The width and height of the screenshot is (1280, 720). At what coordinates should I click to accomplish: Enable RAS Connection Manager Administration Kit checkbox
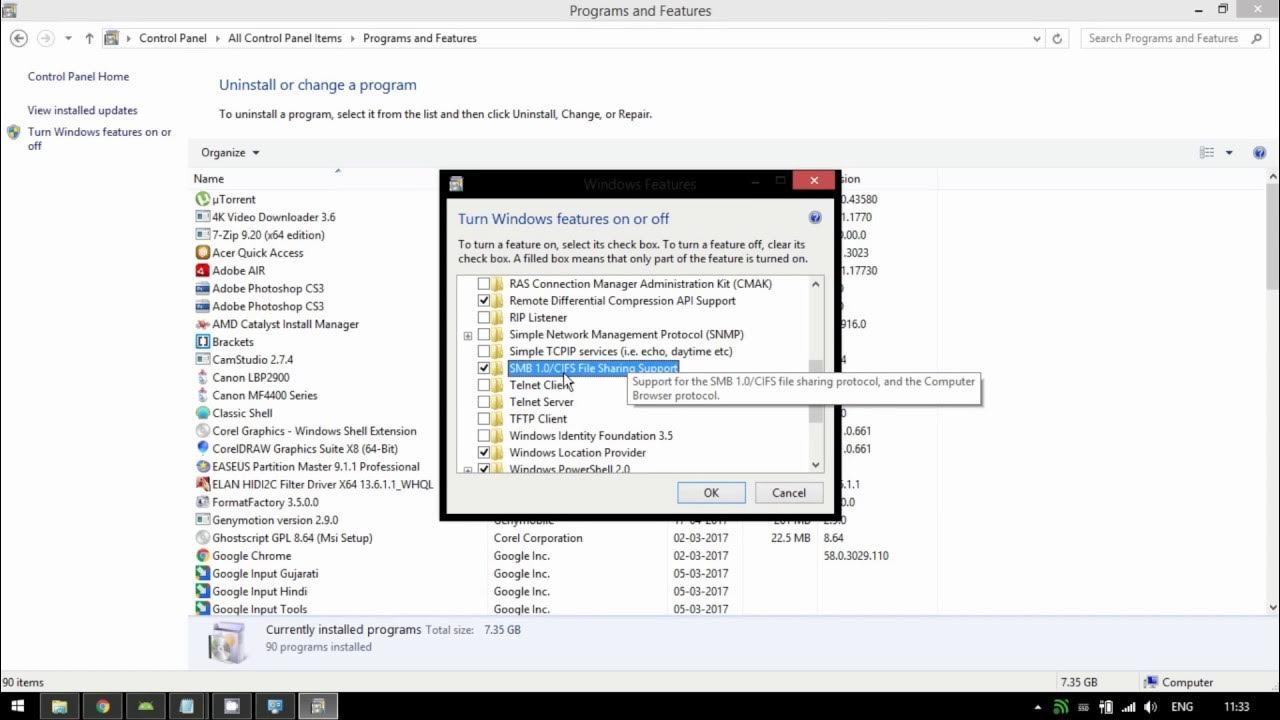pyautogui.click(x=484, y=284)
